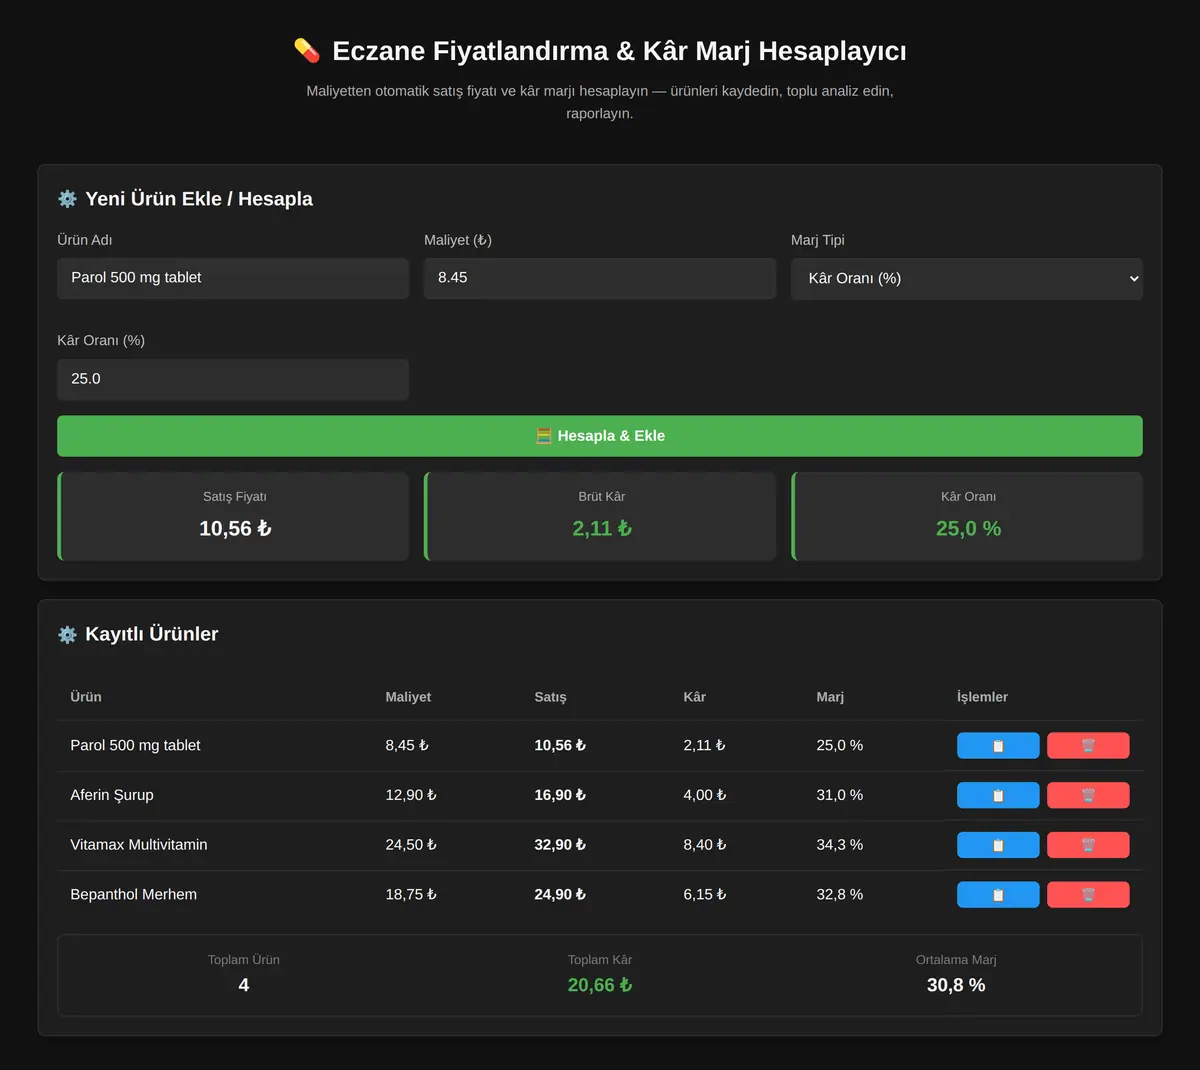This screenshot has width=1200, height=1070.
Task: Click the Kâr Oranı result card
Action: click(x=967, y=516)
